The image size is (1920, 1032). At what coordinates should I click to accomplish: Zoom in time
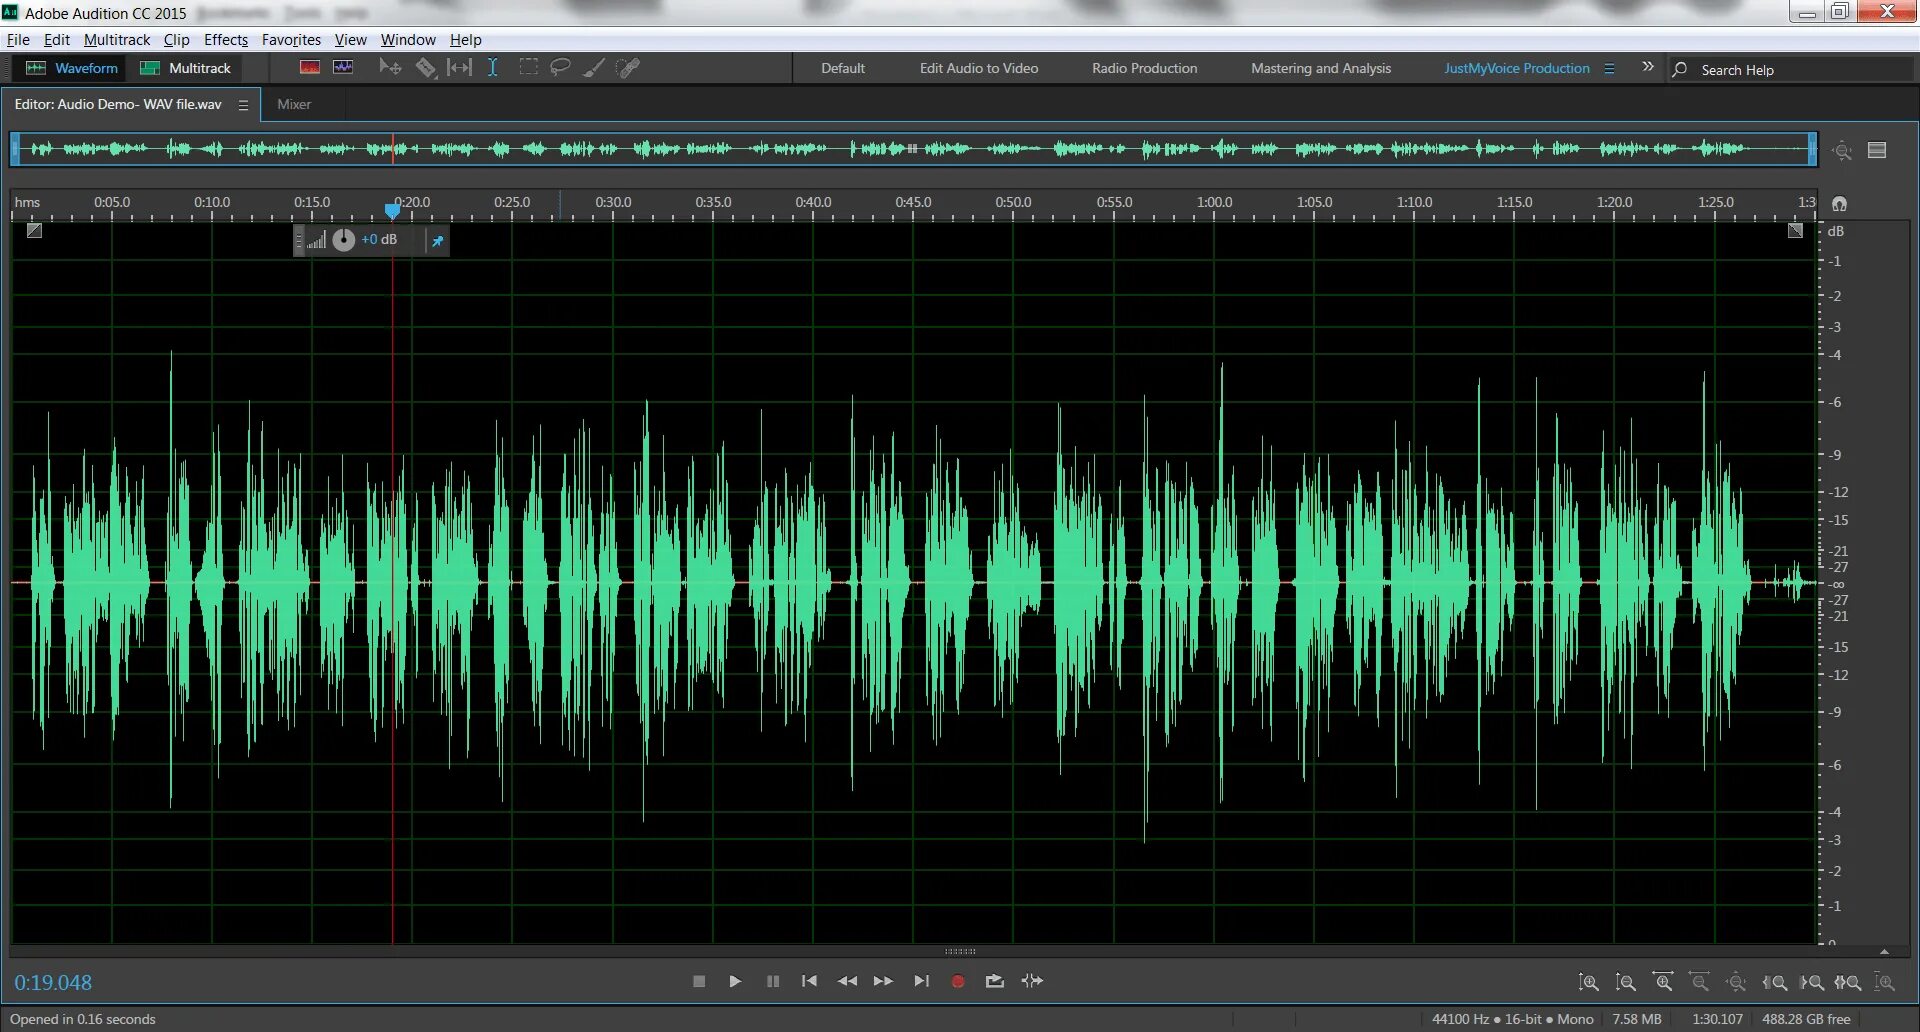1663,982
